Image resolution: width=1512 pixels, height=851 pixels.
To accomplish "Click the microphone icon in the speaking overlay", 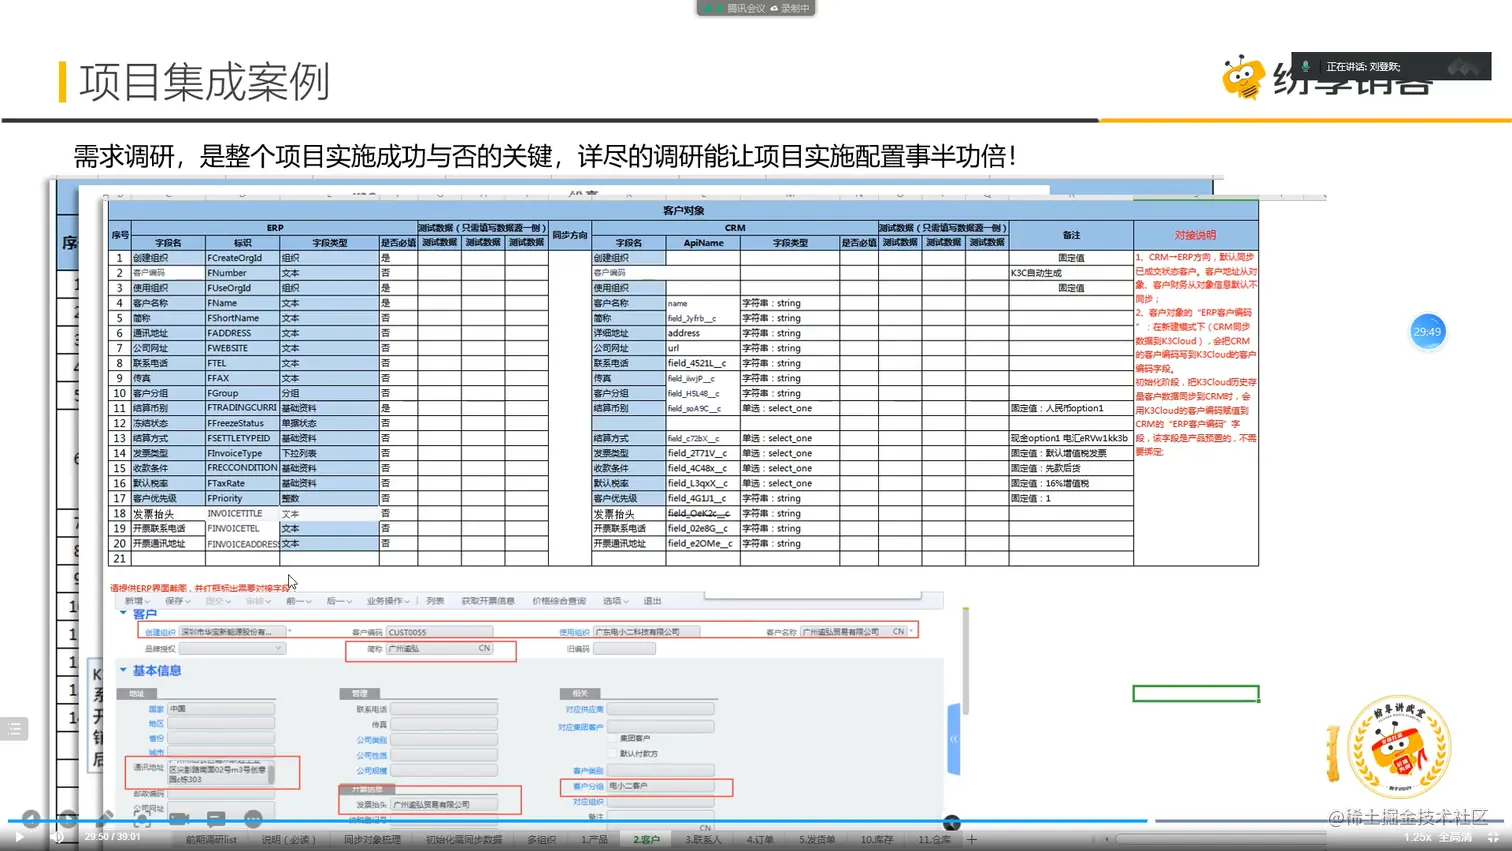I will click(x=1306, y=66).
